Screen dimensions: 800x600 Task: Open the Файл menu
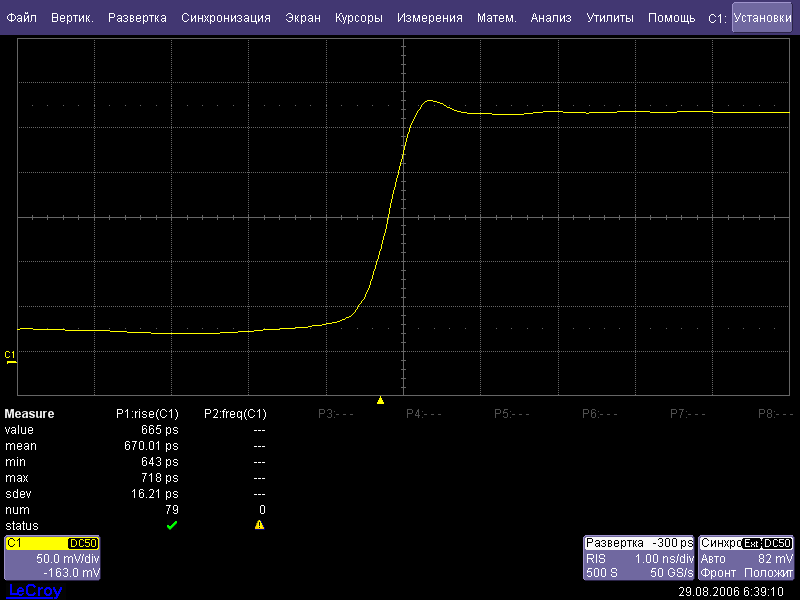pos(21,18)
